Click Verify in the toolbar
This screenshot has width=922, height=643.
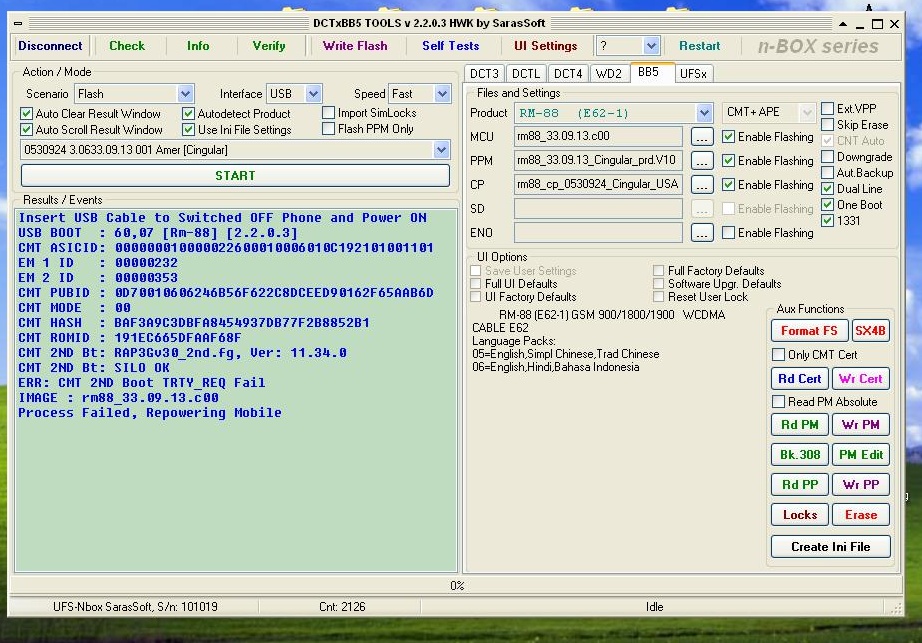[x=269, y=46]
